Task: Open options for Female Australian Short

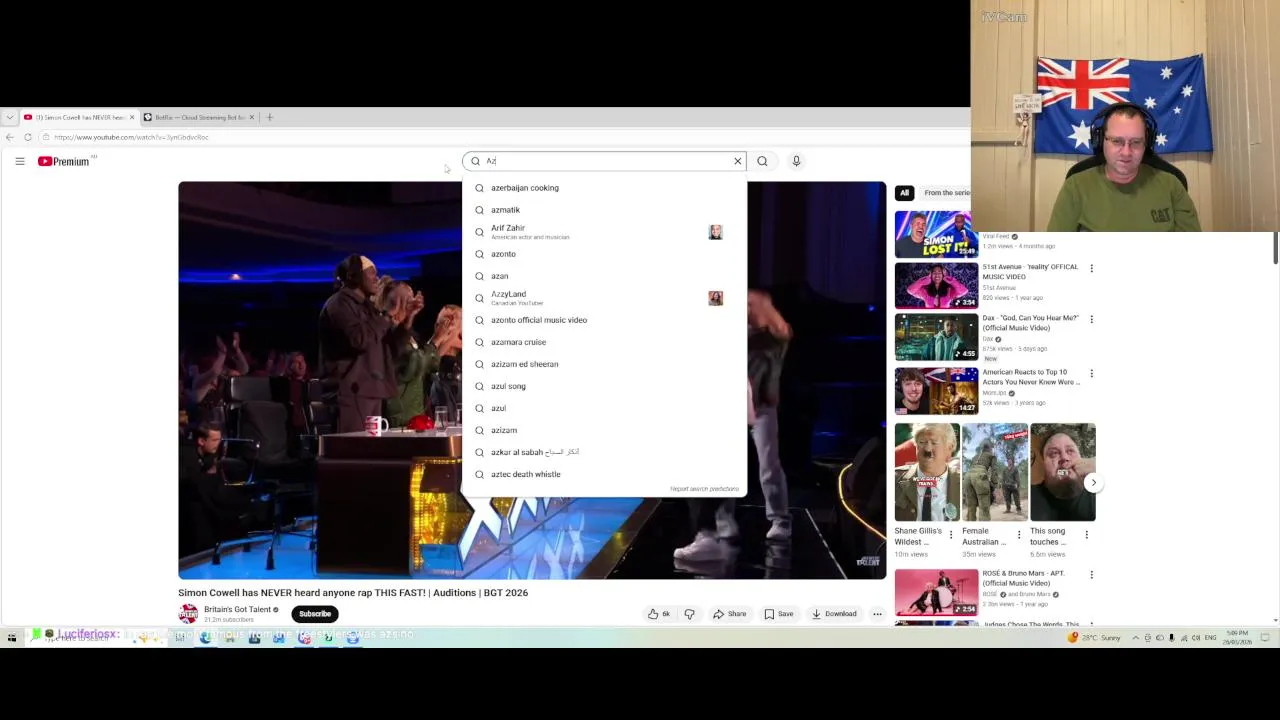Action: point(1019,535)
